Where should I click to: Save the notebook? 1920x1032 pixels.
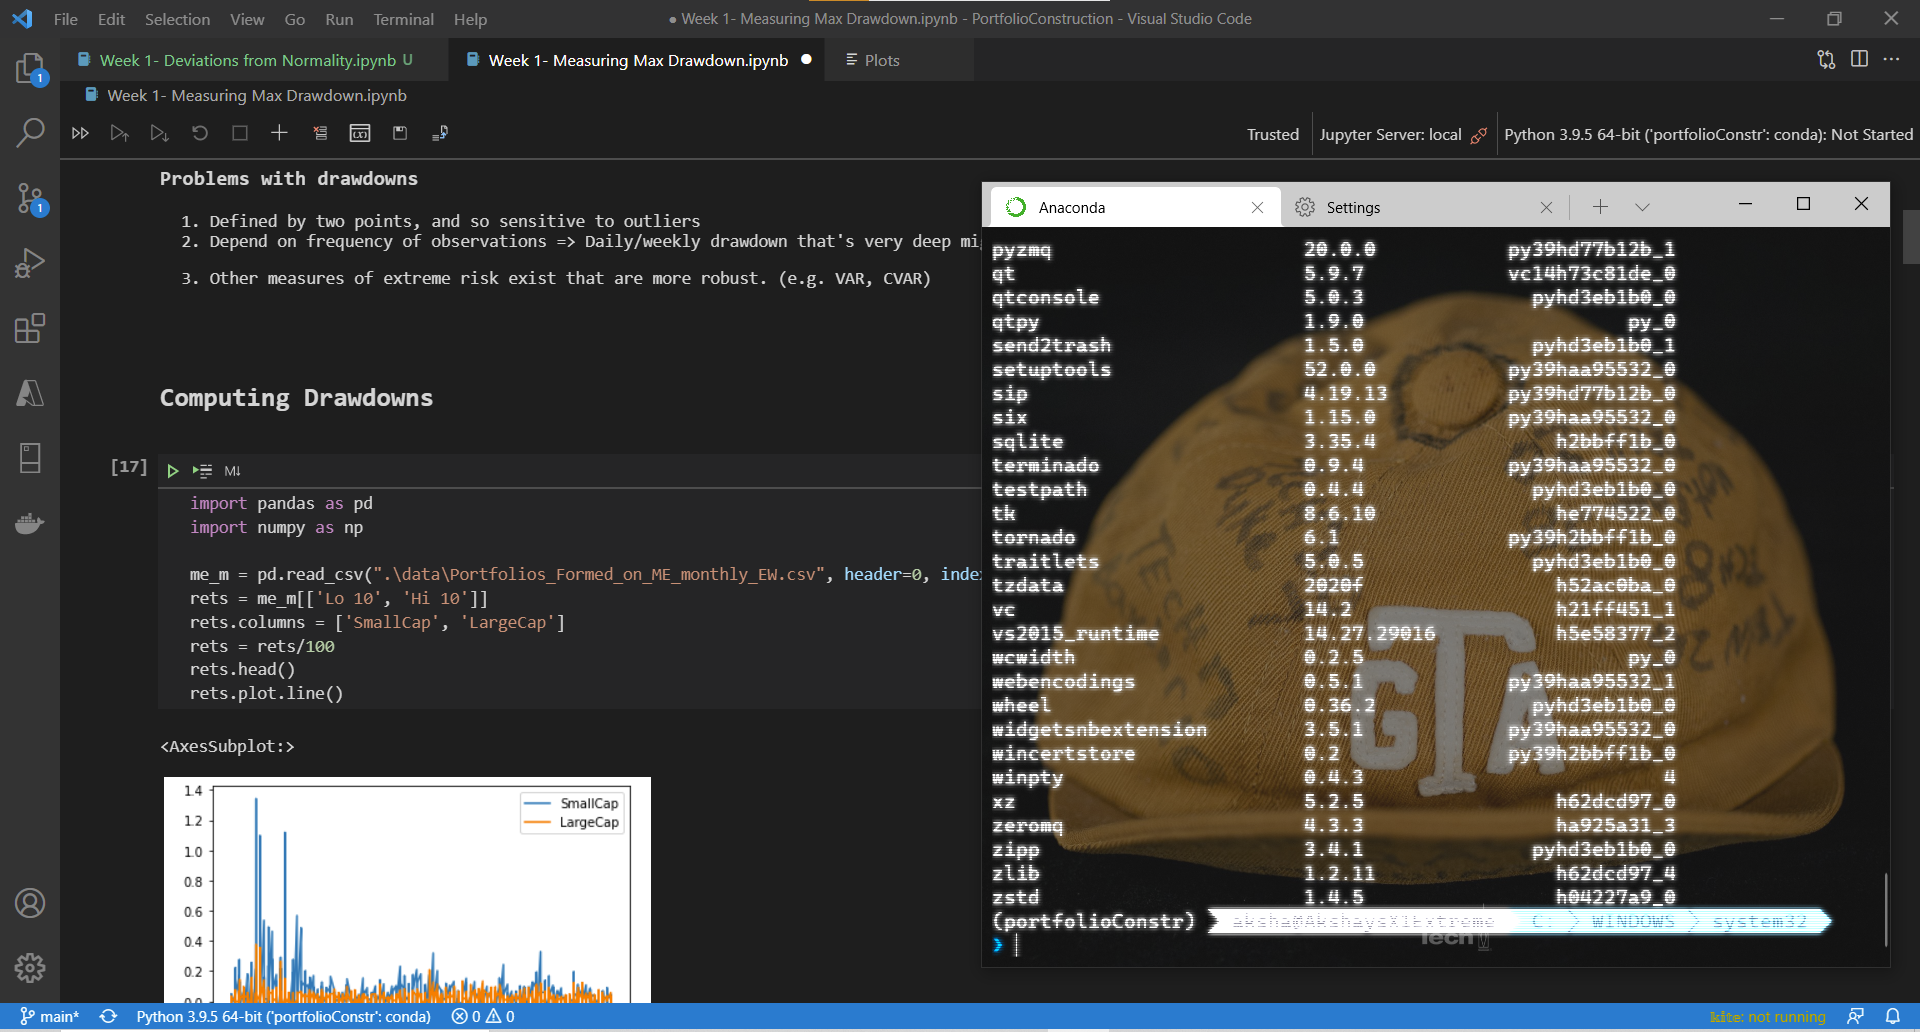point(400,132)
